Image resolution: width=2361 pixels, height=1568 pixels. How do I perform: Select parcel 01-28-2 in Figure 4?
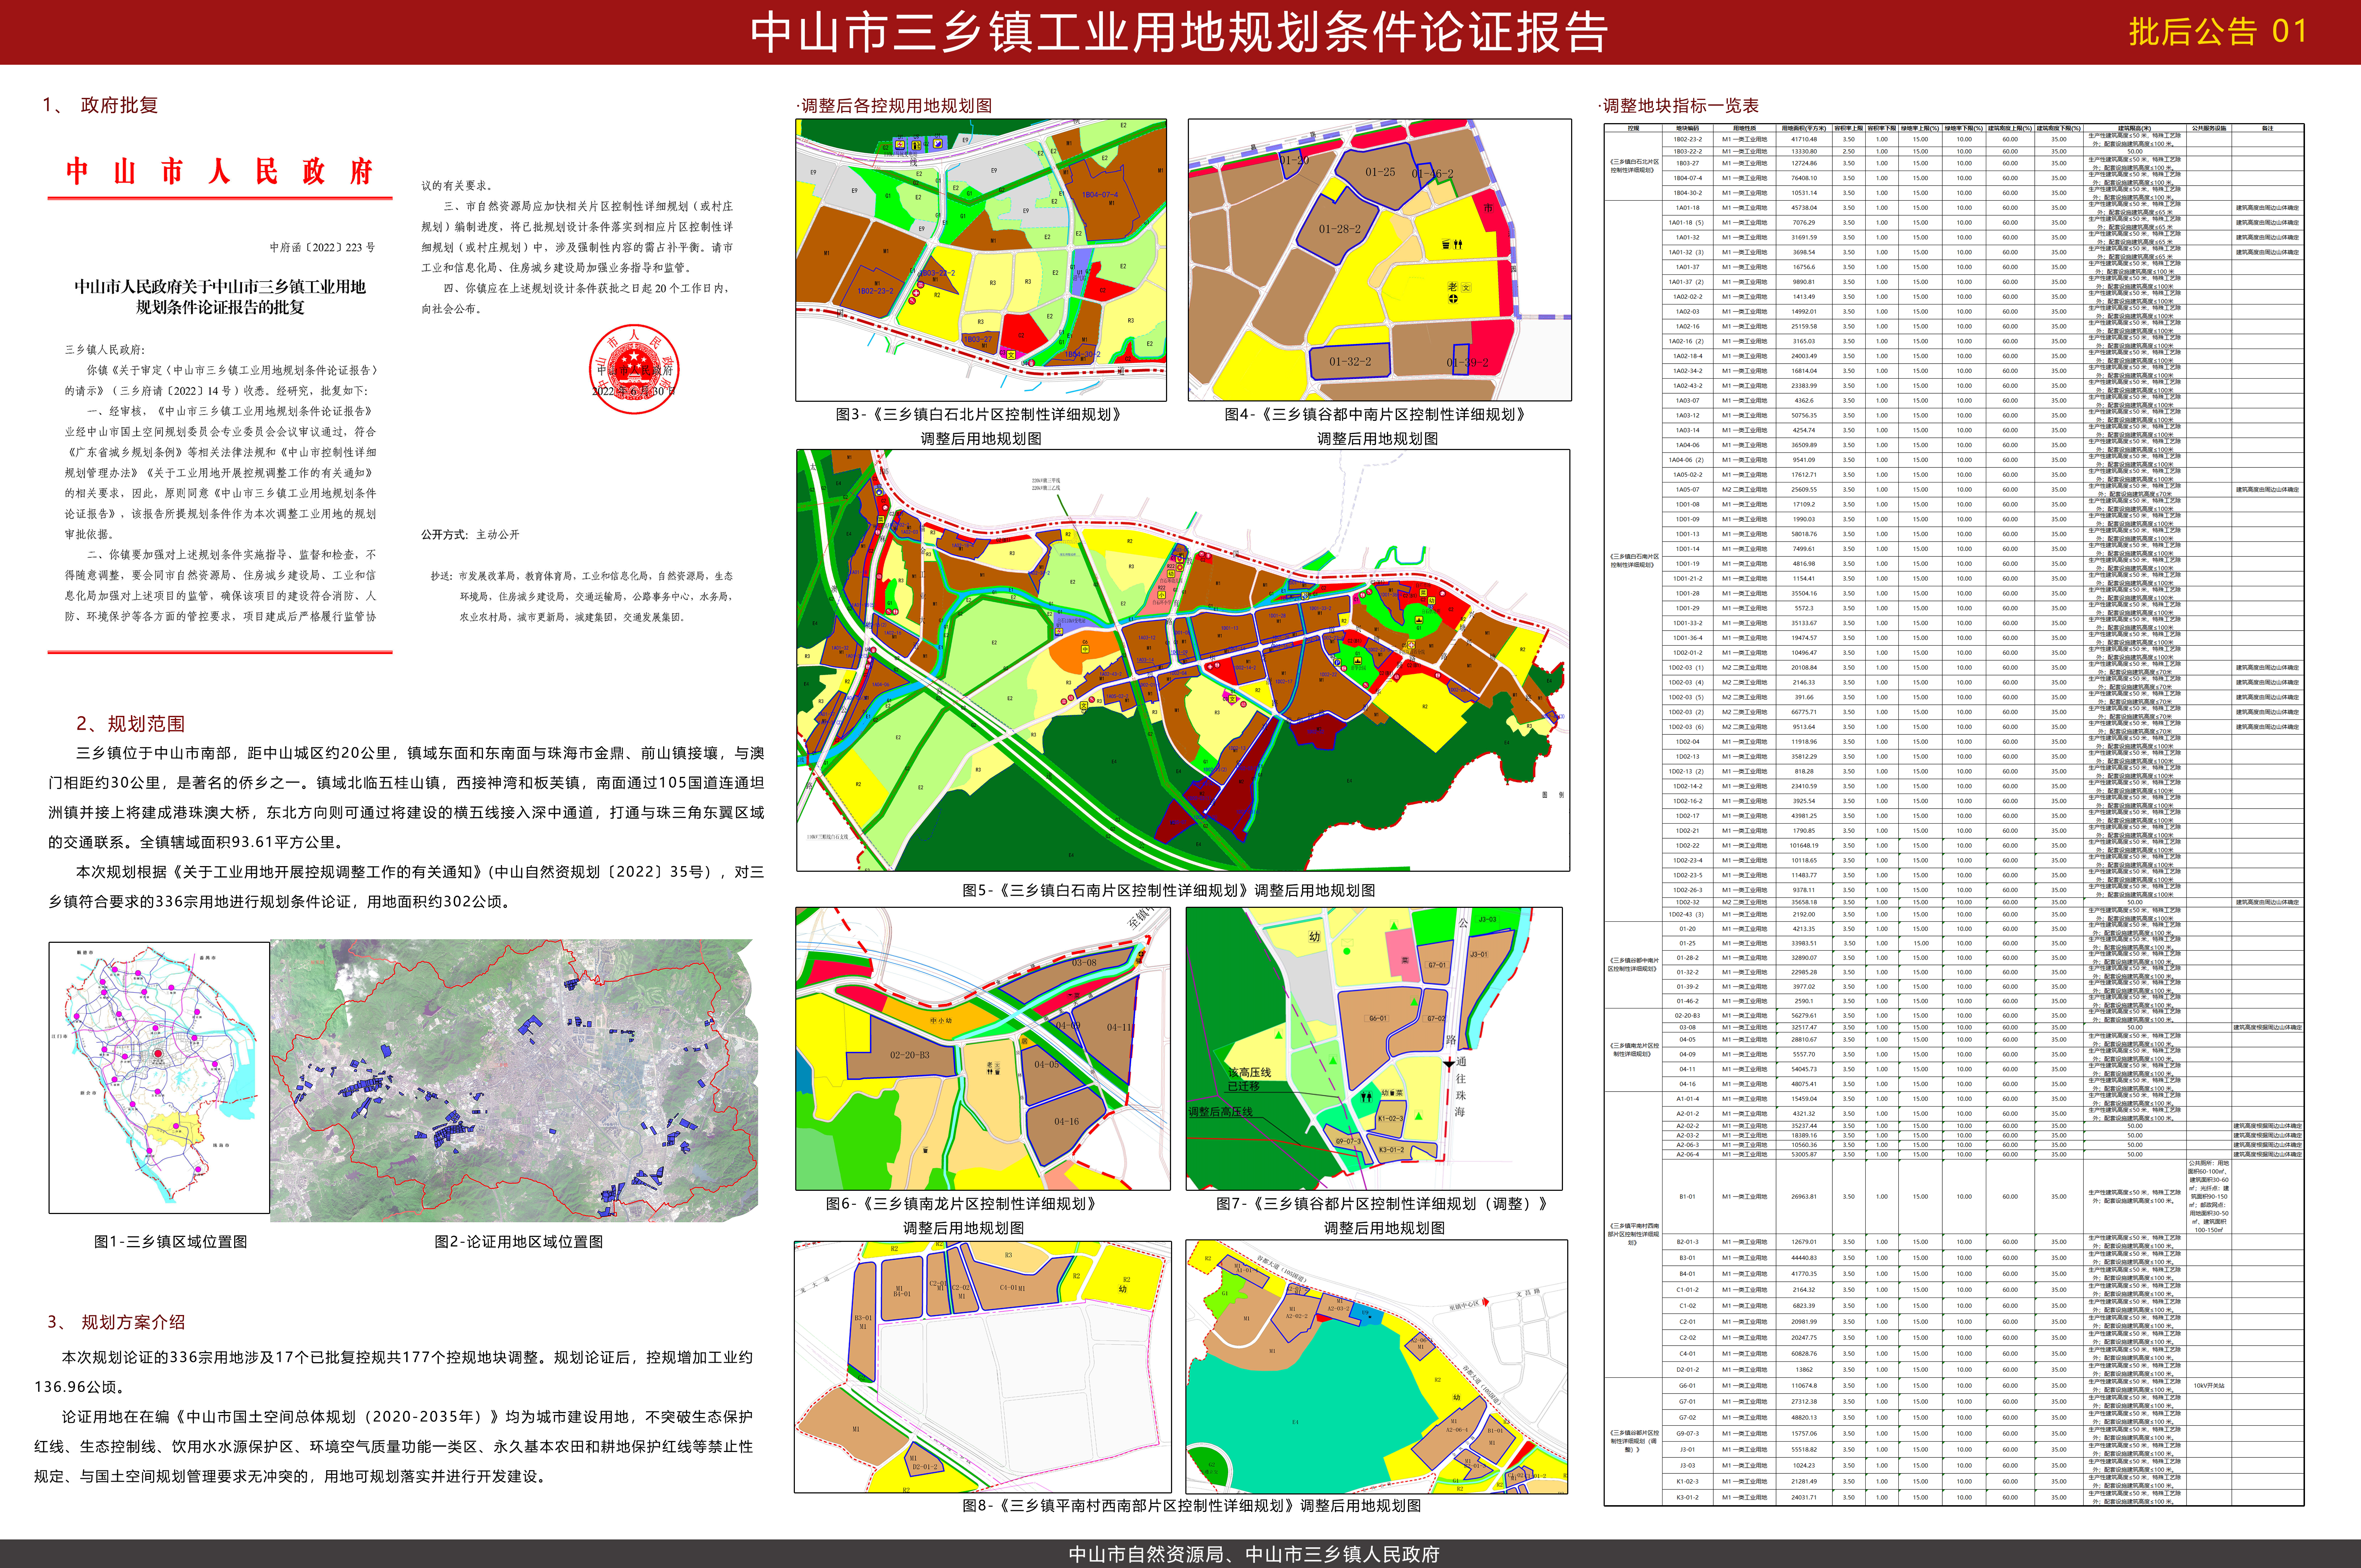1339,229
